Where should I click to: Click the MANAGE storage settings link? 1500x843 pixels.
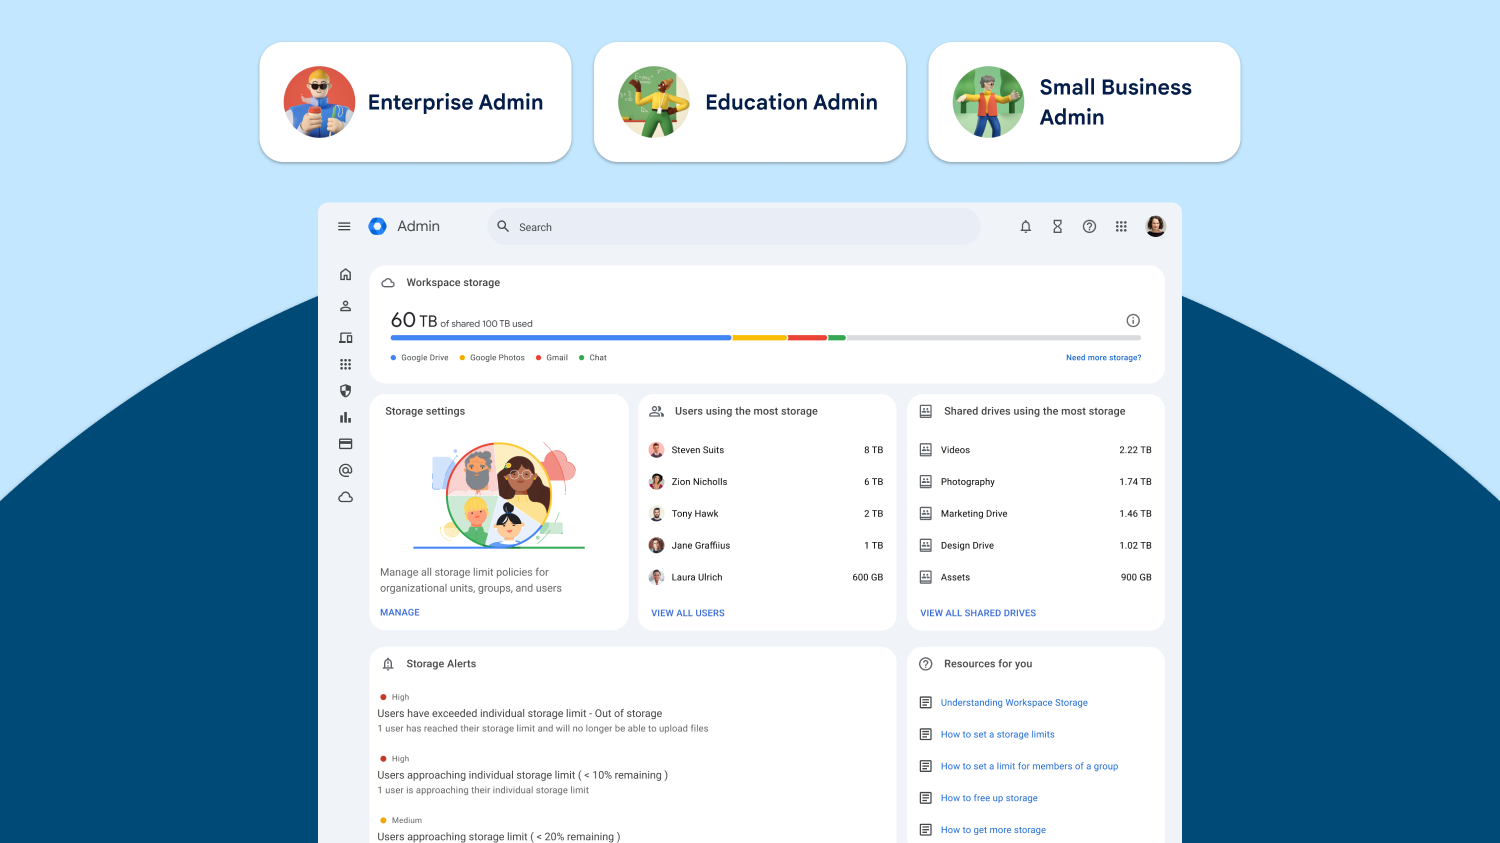pos(400,612)
